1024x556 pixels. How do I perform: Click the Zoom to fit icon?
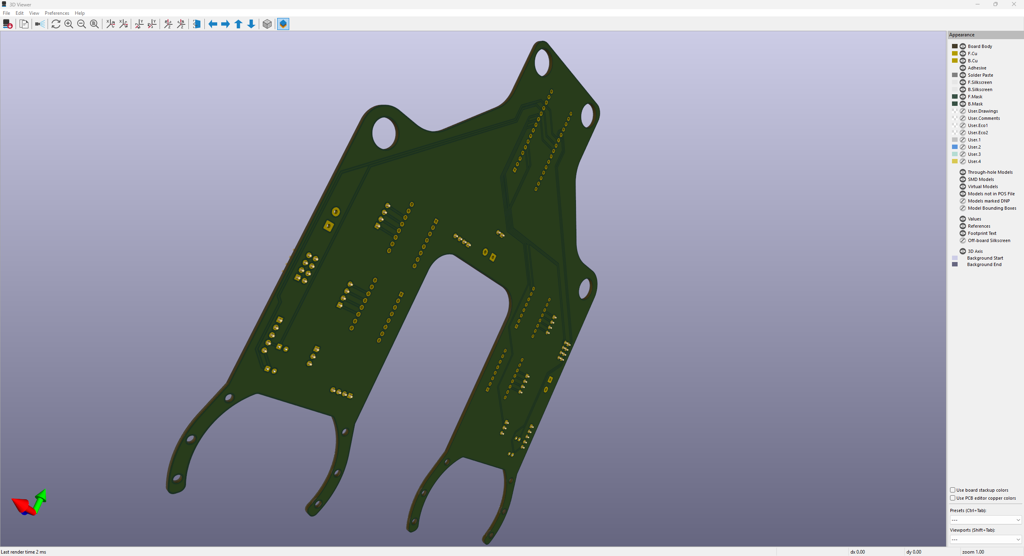click(95, 24)
